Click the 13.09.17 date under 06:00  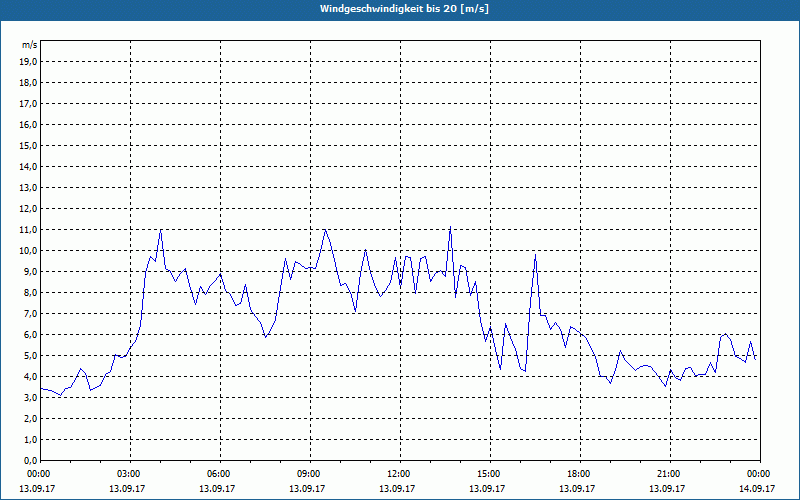tap(217, 488)
